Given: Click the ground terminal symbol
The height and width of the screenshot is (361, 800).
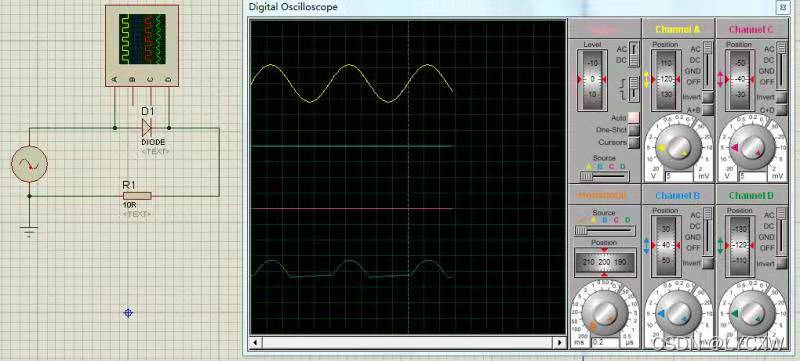Looking at the screenshot, I should (x=29, y=232).
